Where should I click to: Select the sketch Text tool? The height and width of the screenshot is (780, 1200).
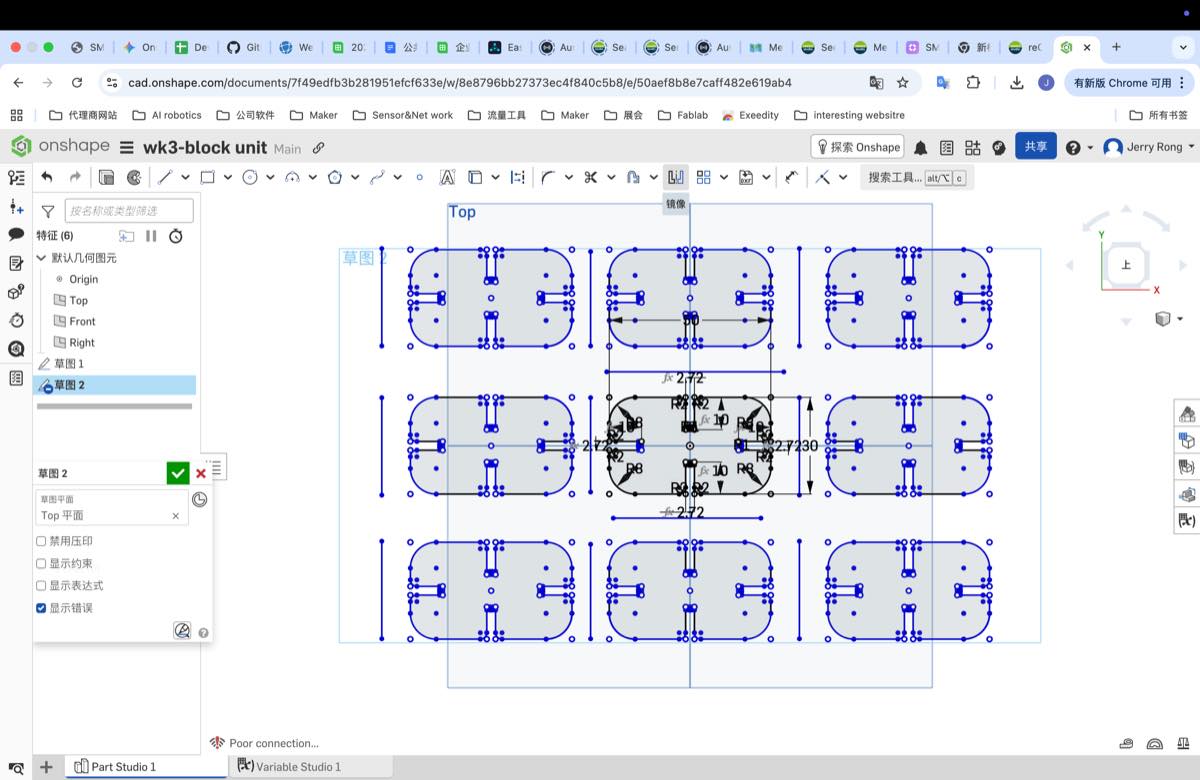tap(447, 177)
